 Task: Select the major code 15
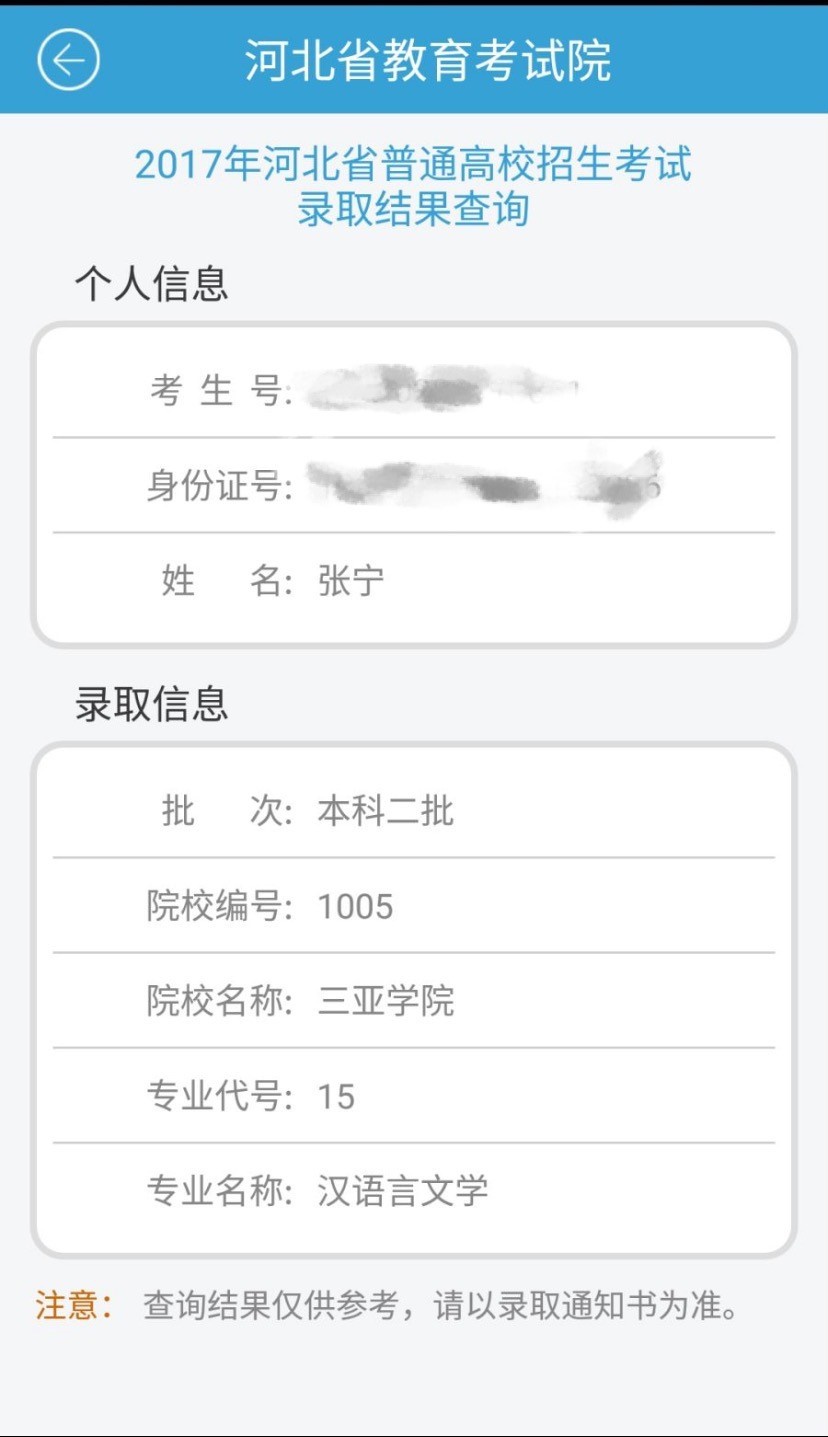pyautogui.click(x=336, y=1096)
